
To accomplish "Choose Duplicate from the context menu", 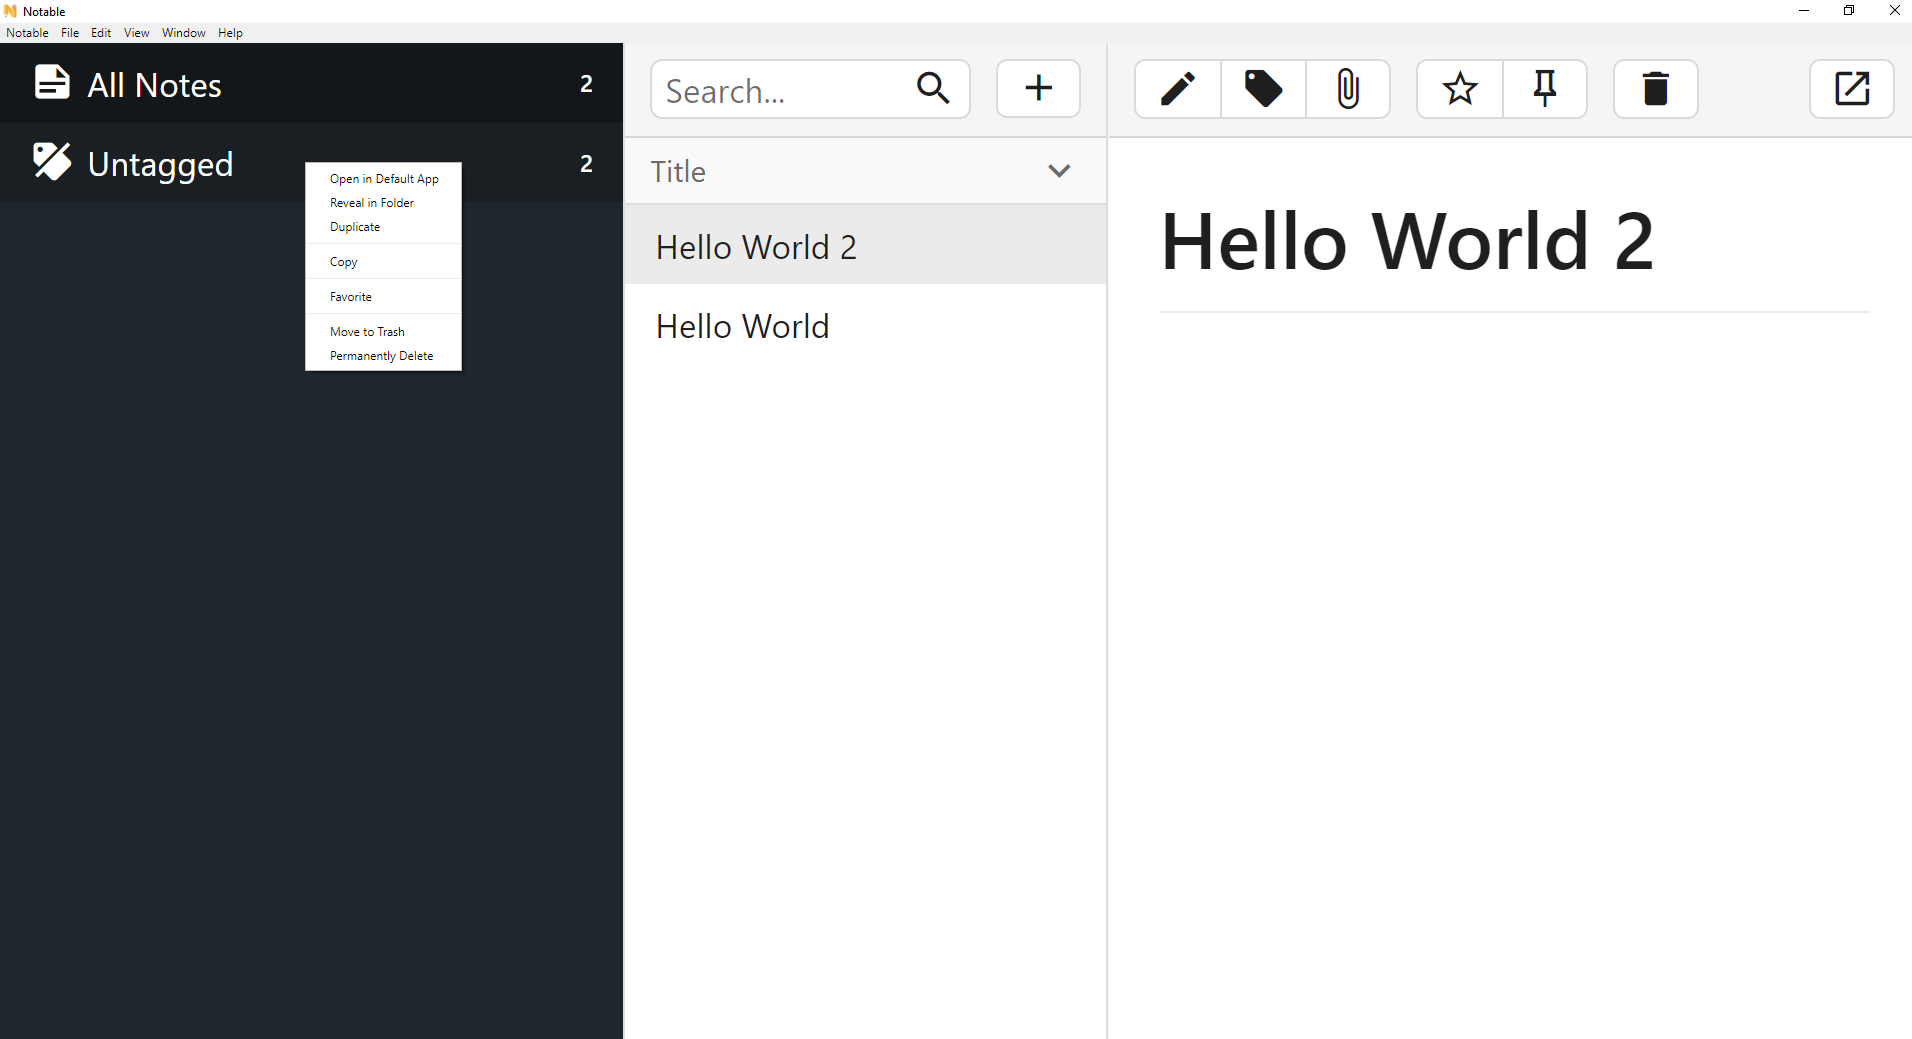I will coord(355,226).
